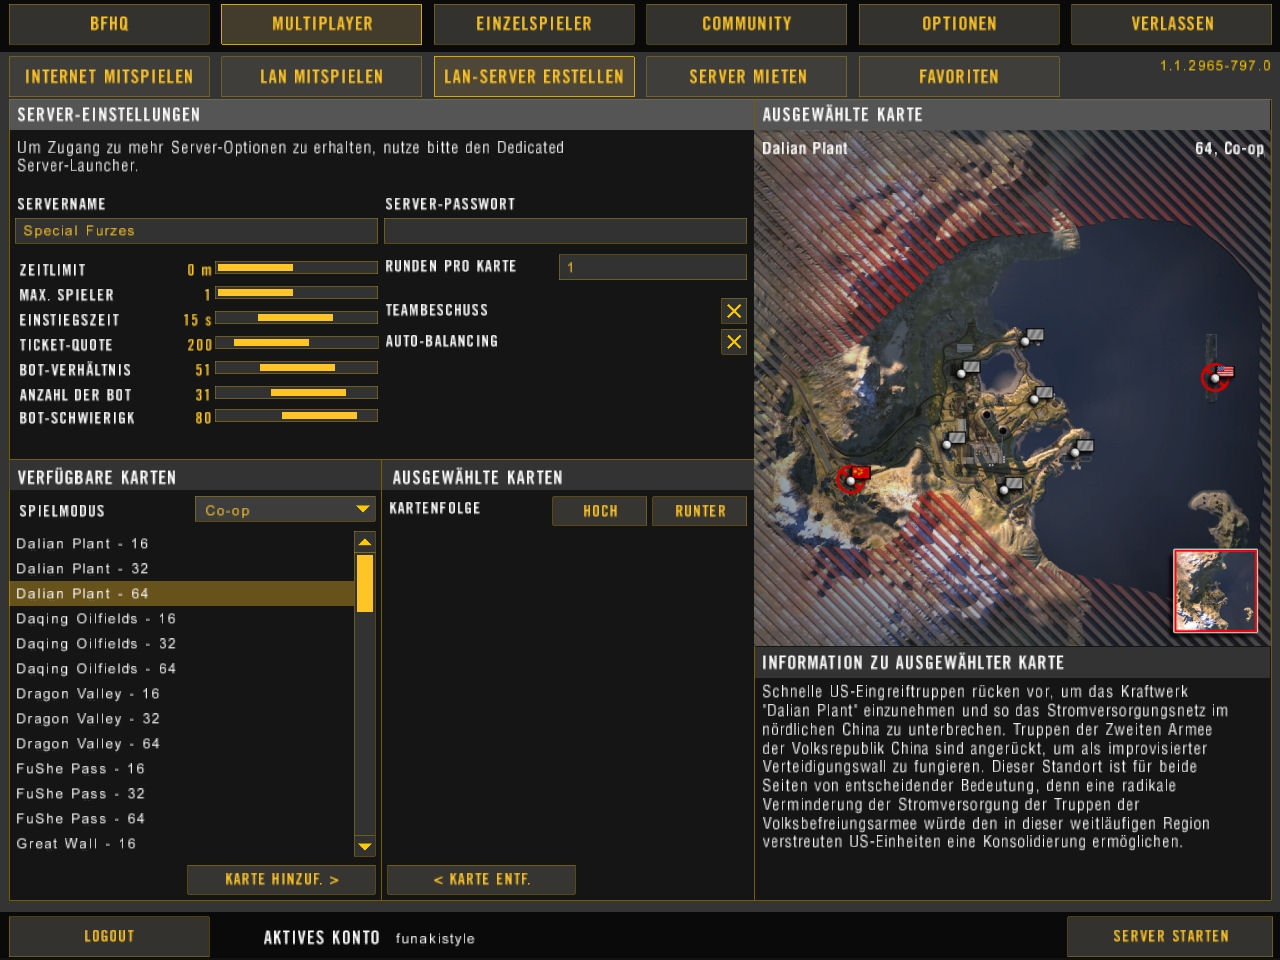Open the Favoriten tab

pos(959,77)
